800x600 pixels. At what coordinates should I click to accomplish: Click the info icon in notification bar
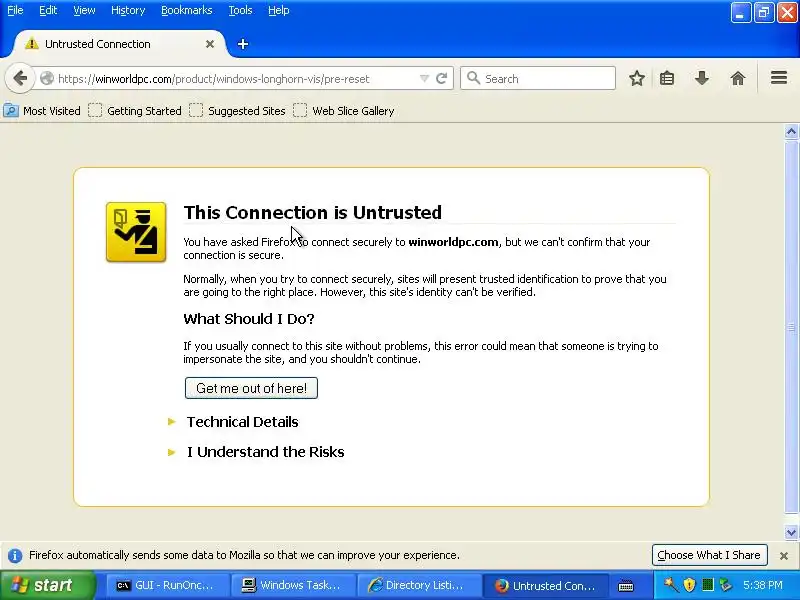(x=15, y=555)
